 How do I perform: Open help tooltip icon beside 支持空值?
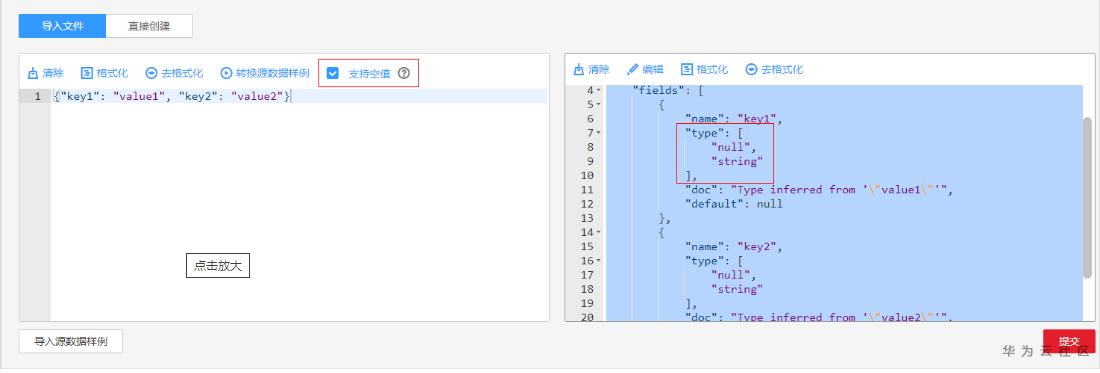(403, 73)
